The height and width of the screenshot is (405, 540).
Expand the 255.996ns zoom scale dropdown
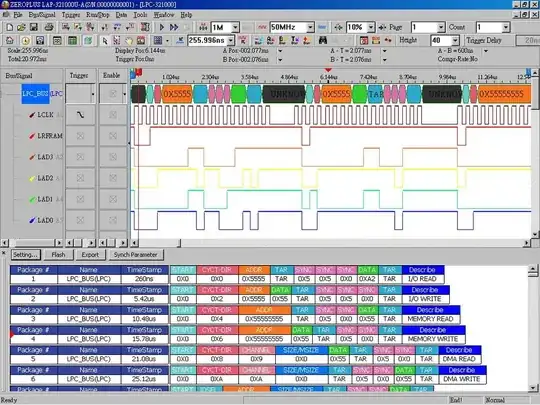click(x=231, y=41)
